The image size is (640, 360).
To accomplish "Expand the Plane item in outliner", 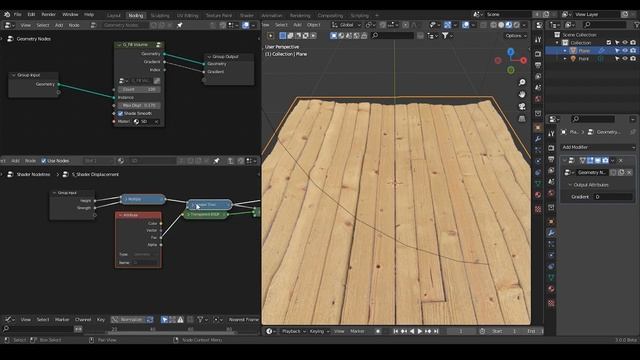I will 565,51.
